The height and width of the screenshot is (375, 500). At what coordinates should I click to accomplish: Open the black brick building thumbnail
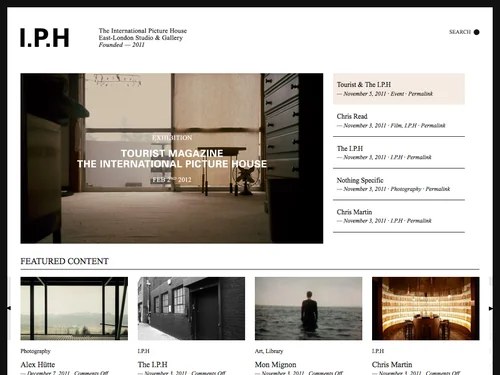tap(191, 308)
